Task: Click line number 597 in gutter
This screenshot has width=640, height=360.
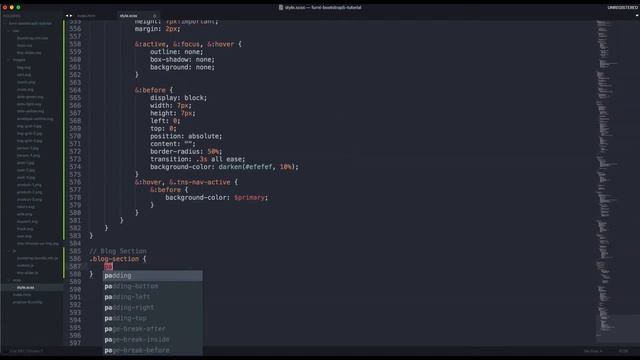Action: point(75,343)
